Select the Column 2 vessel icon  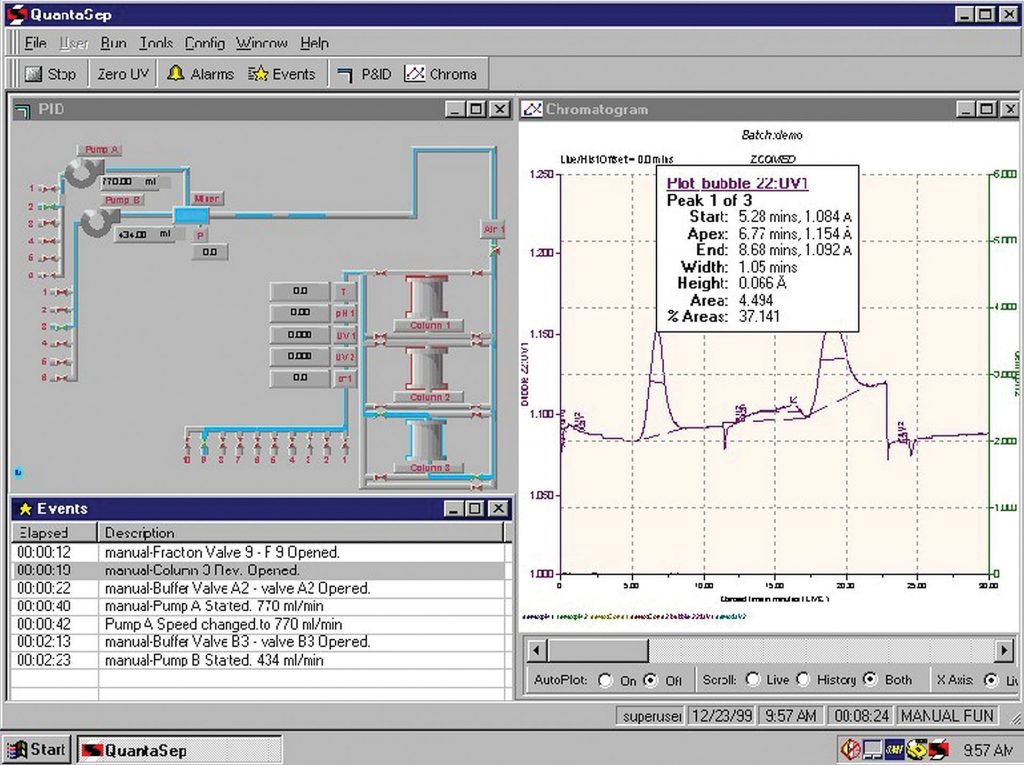tap(425, 370)
